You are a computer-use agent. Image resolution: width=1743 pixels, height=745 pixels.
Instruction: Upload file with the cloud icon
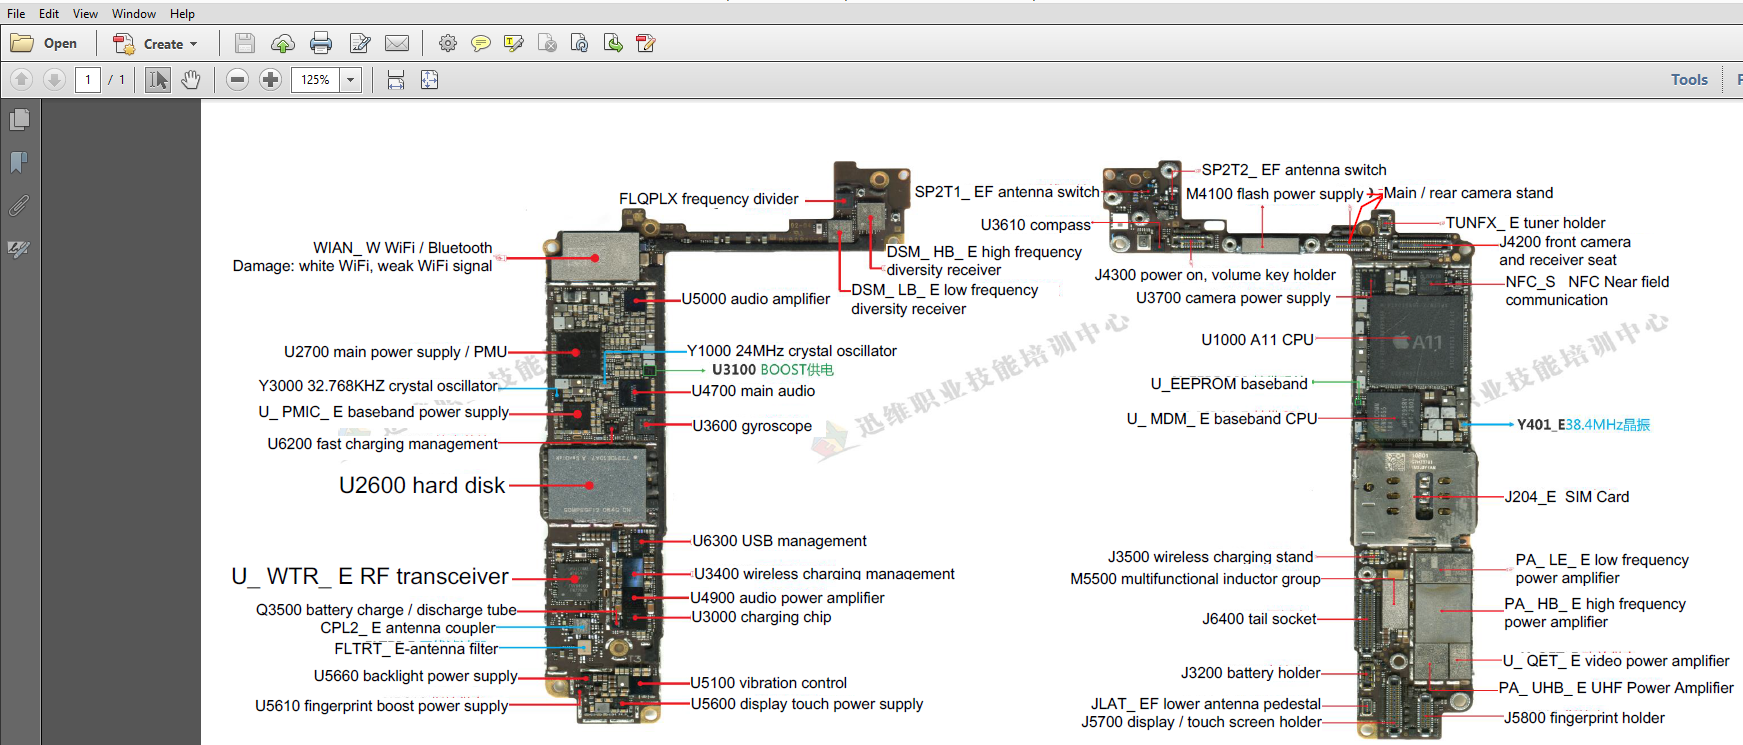(x=283, y=43)
